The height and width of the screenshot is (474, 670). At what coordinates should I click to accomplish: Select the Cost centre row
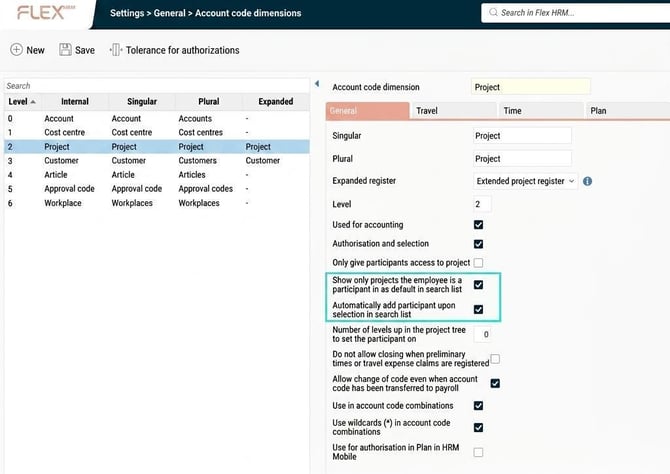pyautogui.click(x=157, y=132)
